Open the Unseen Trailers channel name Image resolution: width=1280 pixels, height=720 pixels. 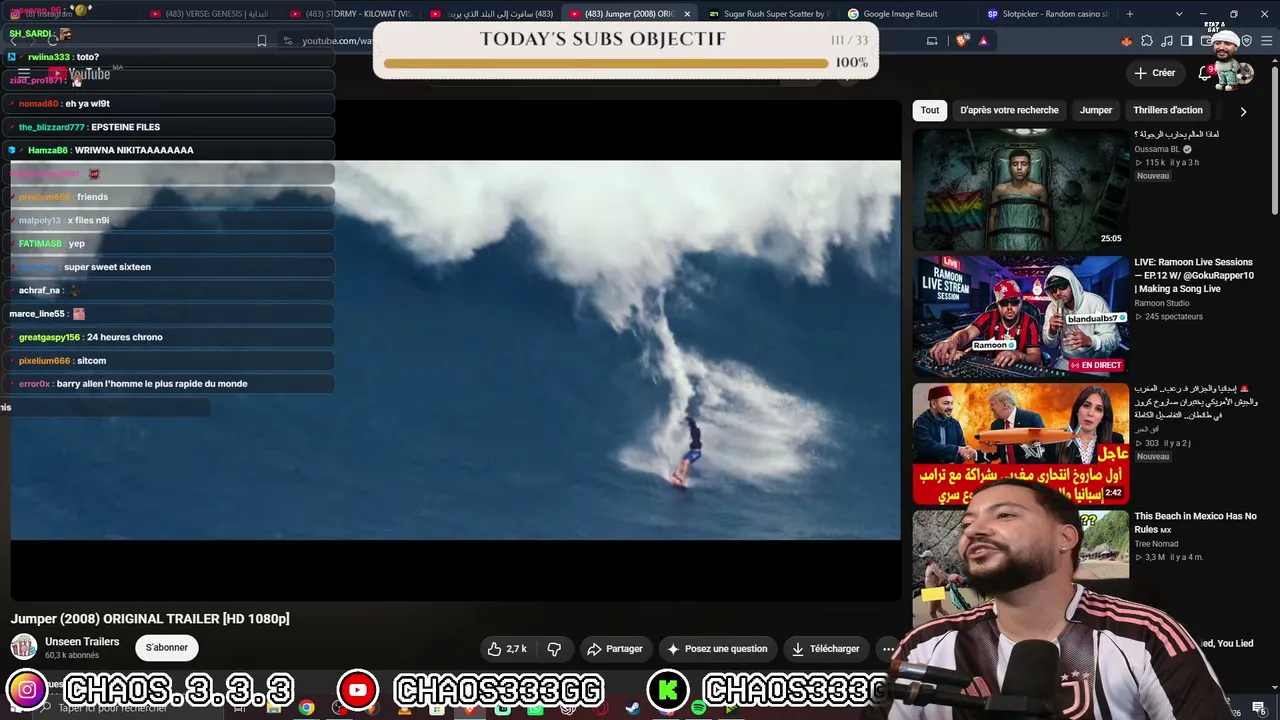click(82, 642)
